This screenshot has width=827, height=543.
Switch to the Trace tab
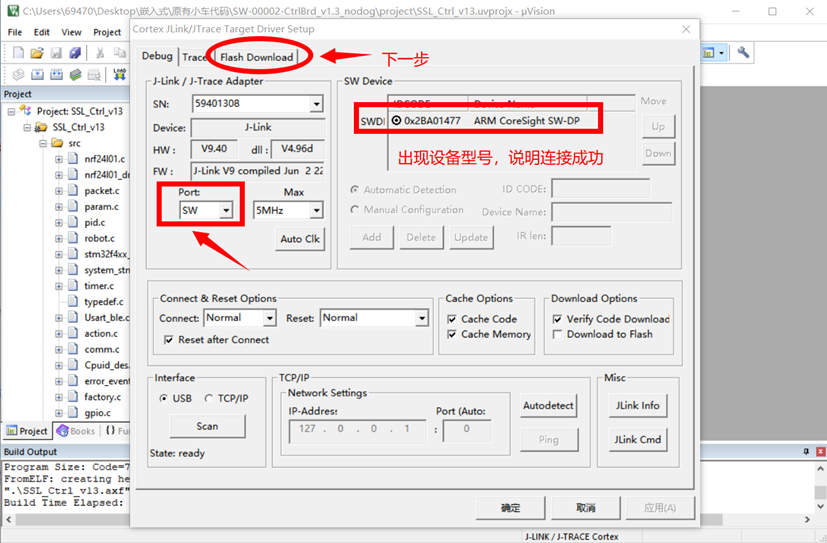(195, 57)
